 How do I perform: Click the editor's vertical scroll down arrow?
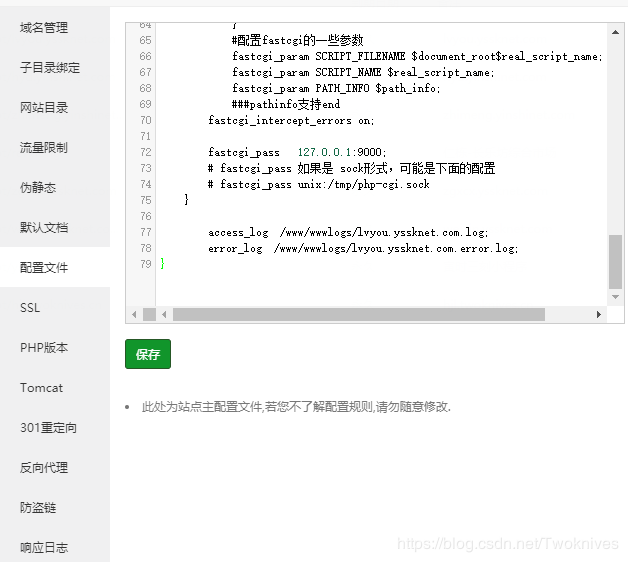[x=615, y=297]
